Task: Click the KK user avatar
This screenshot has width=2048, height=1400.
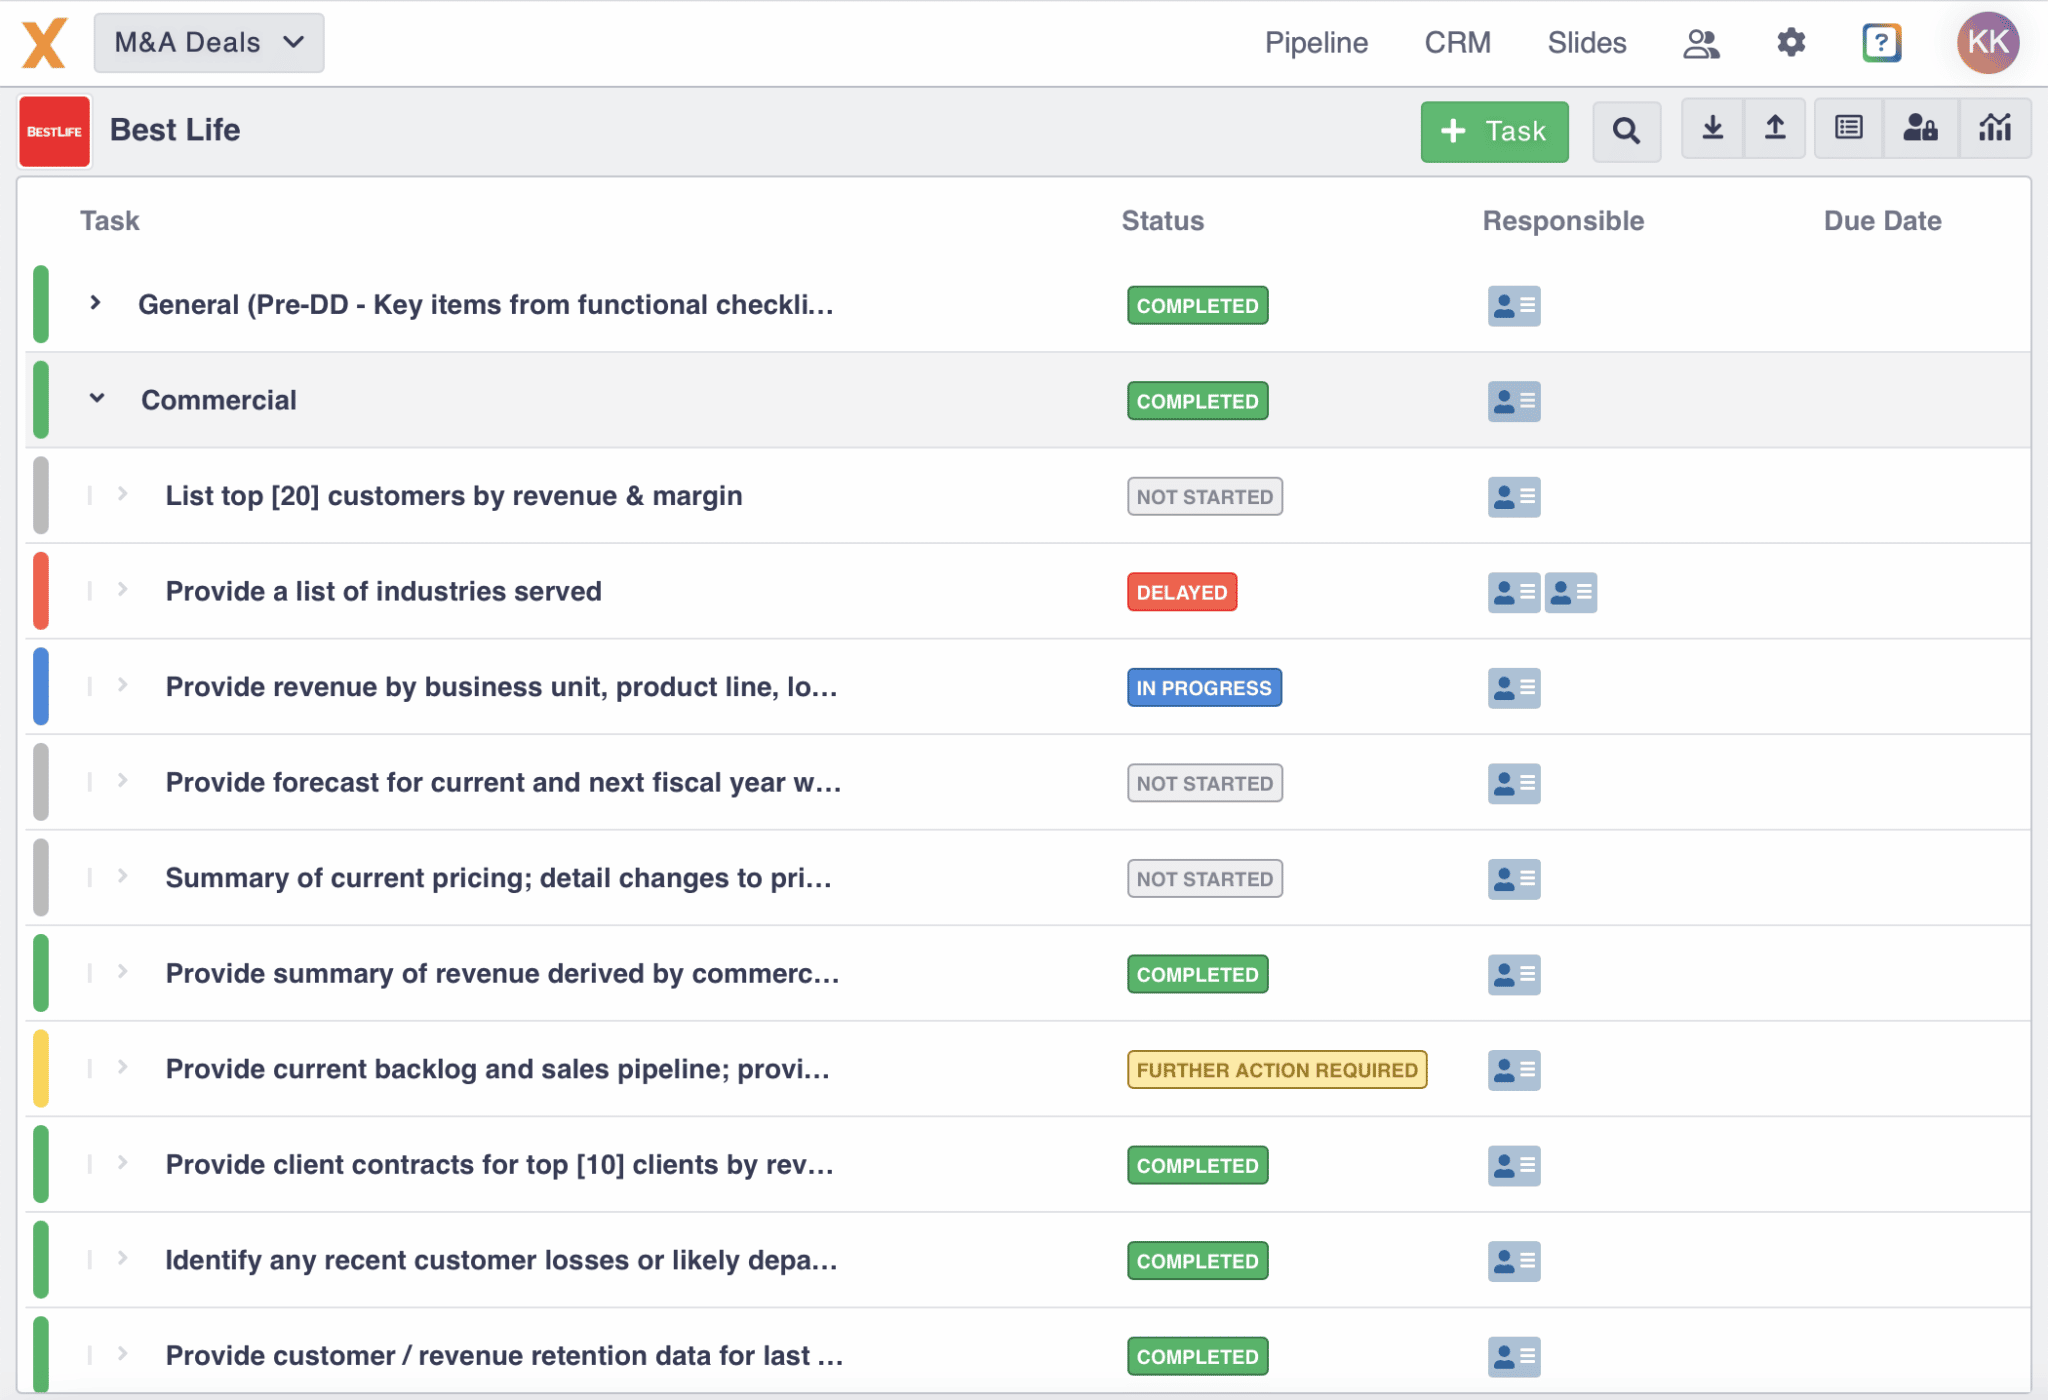Action: (1987, 43)
